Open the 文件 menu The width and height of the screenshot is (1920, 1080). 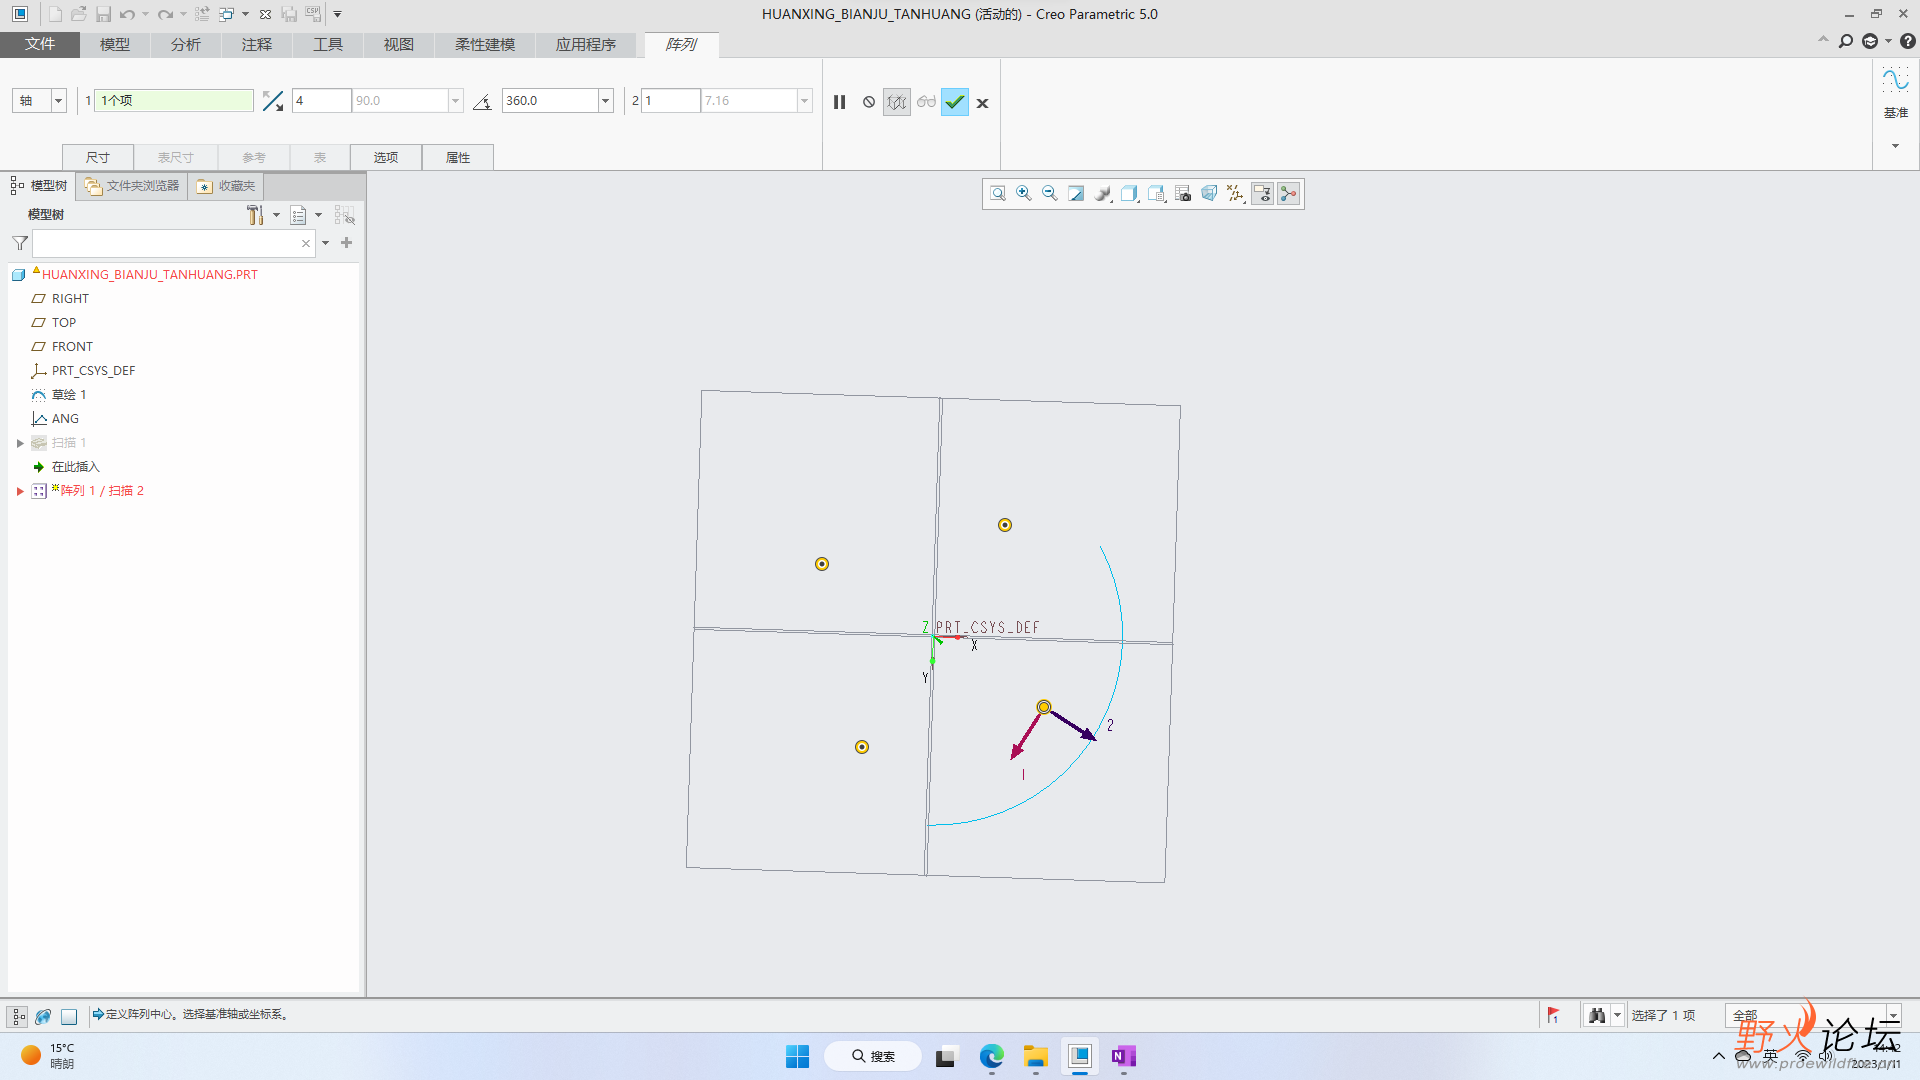[40, 45]
